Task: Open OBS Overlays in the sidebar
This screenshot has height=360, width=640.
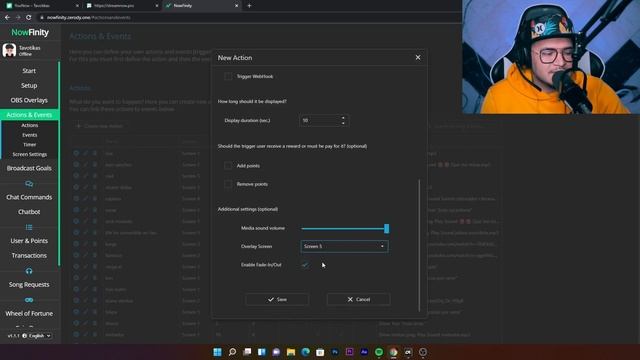Action: (29, 100)
